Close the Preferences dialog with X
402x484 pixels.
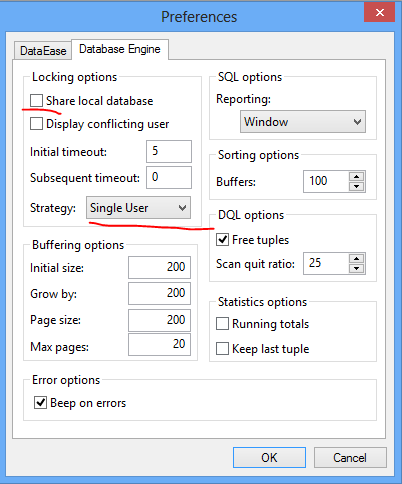(x=379, y=13)
